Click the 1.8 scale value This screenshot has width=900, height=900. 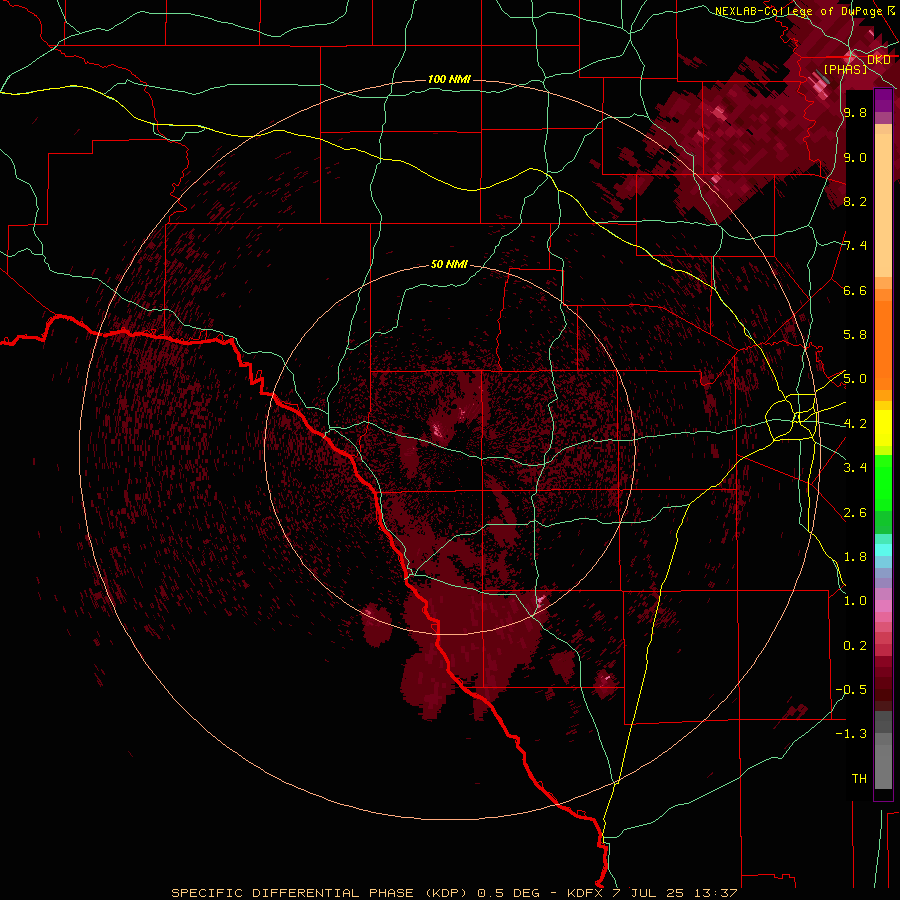pos(855,557)
